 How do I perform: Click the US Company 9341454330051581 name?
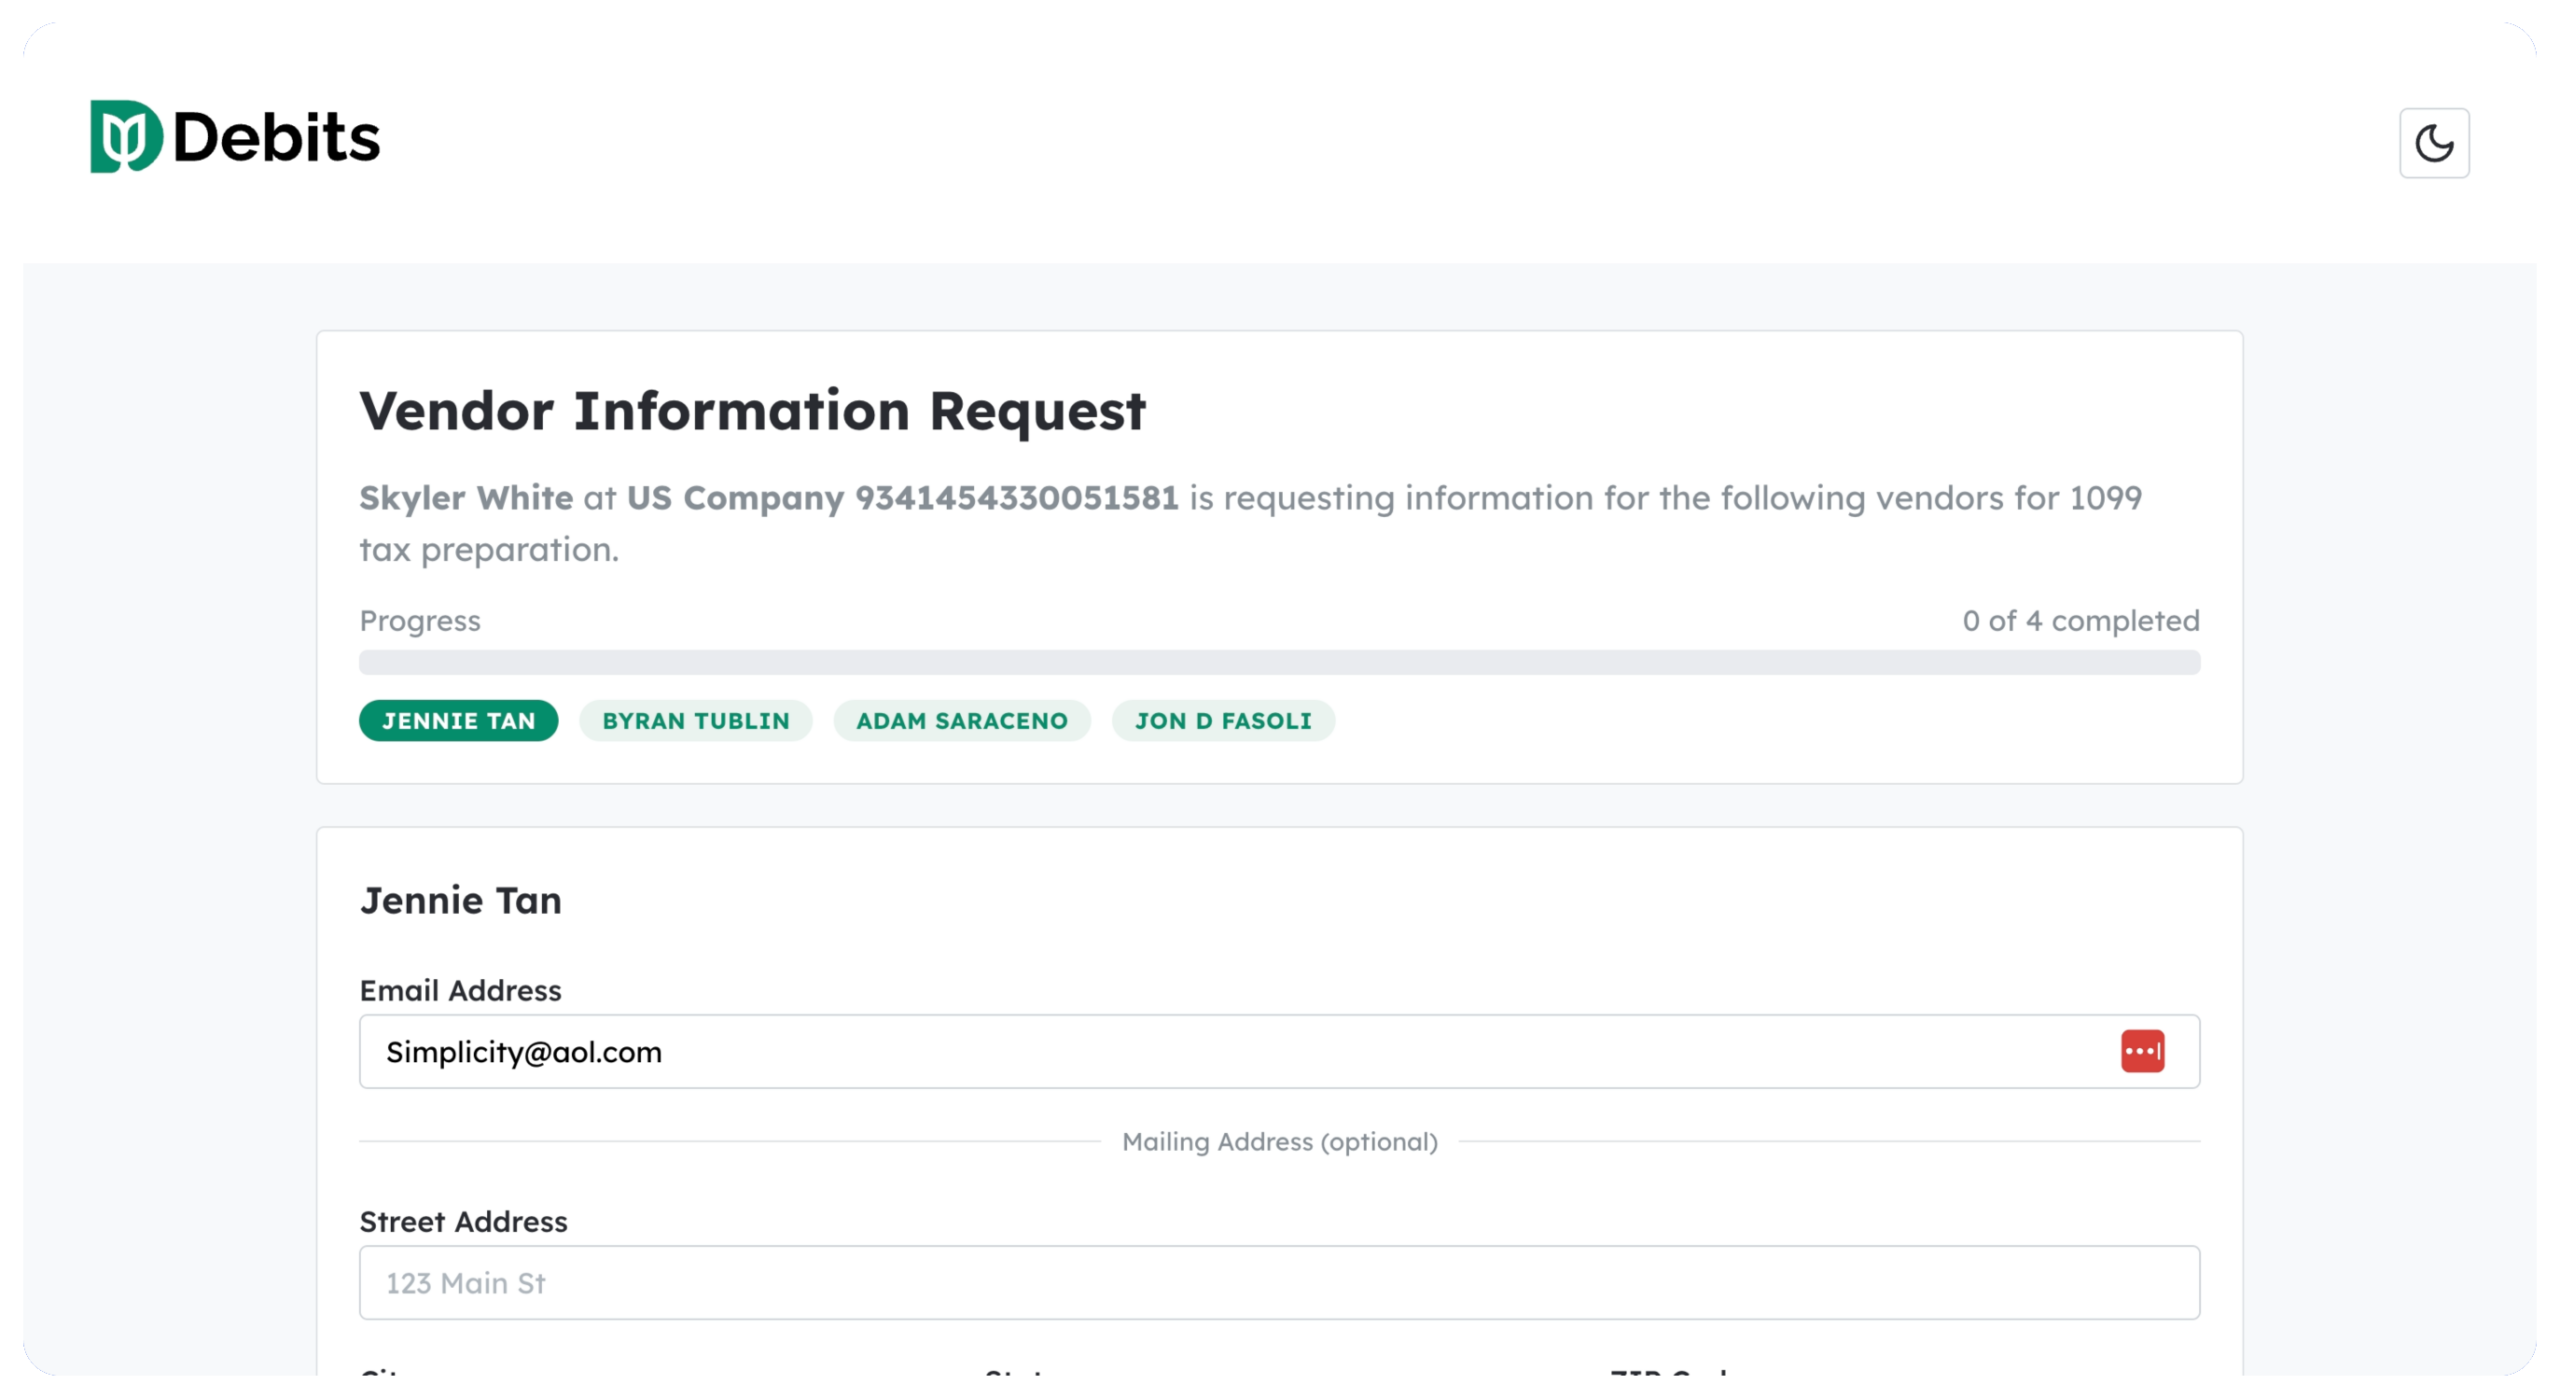(902, 498)
